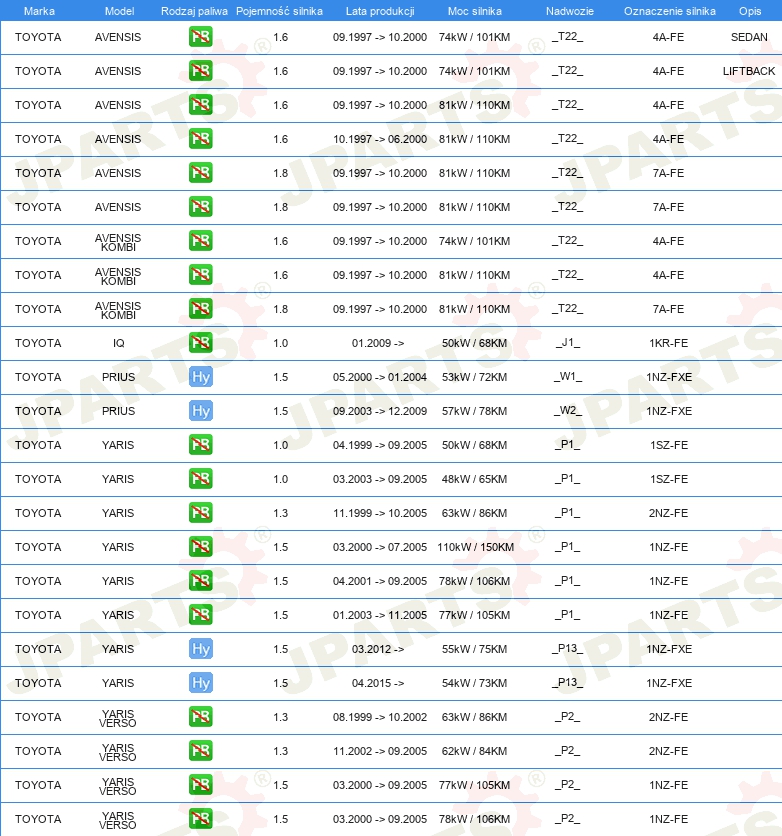
Task: Click the _W1_ body code cell
Action: tap(568, 377)
